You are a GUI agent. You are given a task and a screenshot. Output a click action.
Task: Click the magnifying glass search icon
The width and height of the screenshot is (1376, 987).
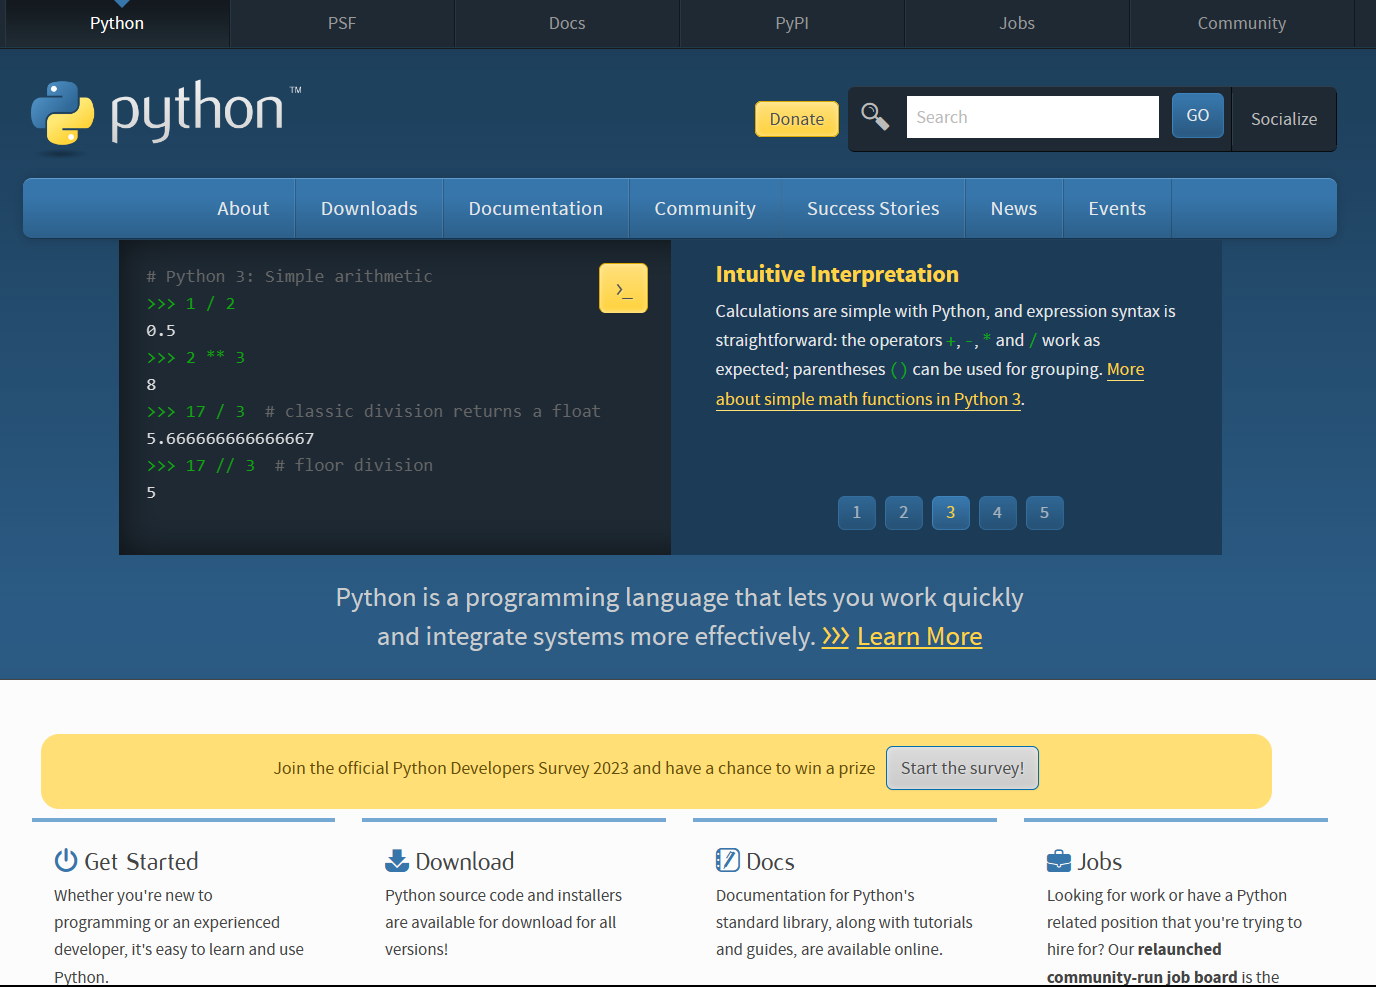875,117
